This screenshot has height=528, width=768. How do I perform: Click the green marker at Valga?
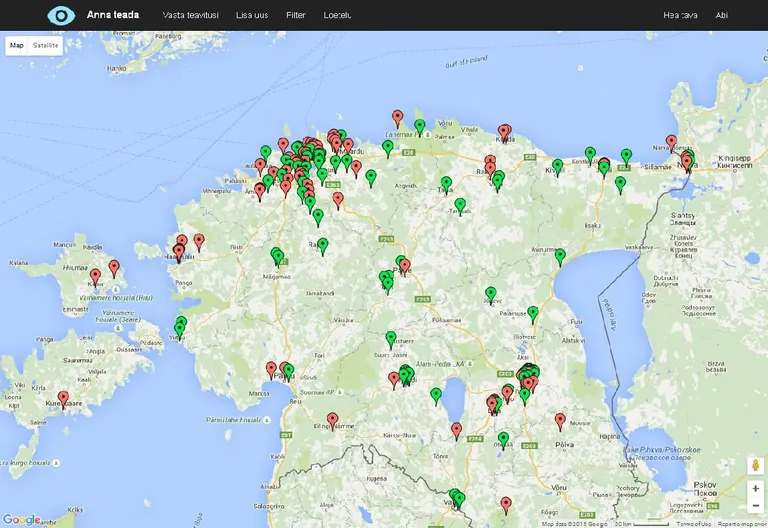tap(459, 500)
